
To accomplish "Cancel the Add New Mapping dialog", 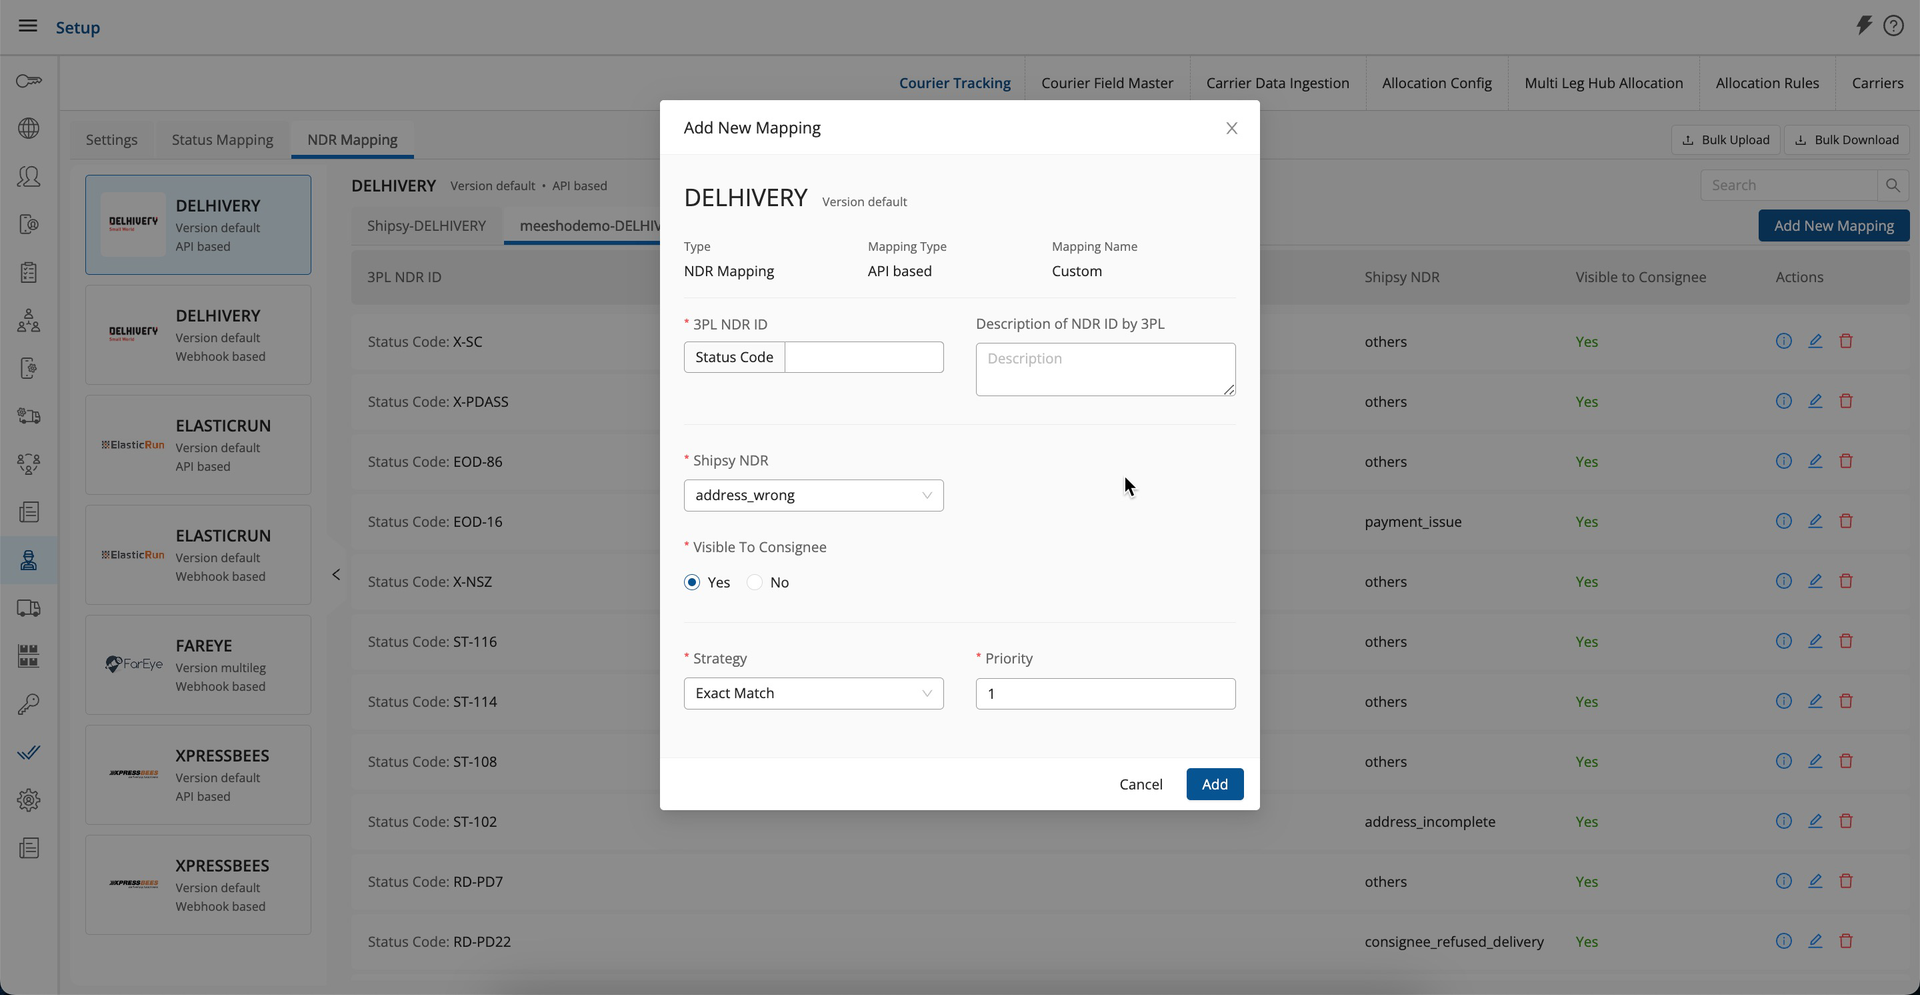I will (x=1140, y=785).
